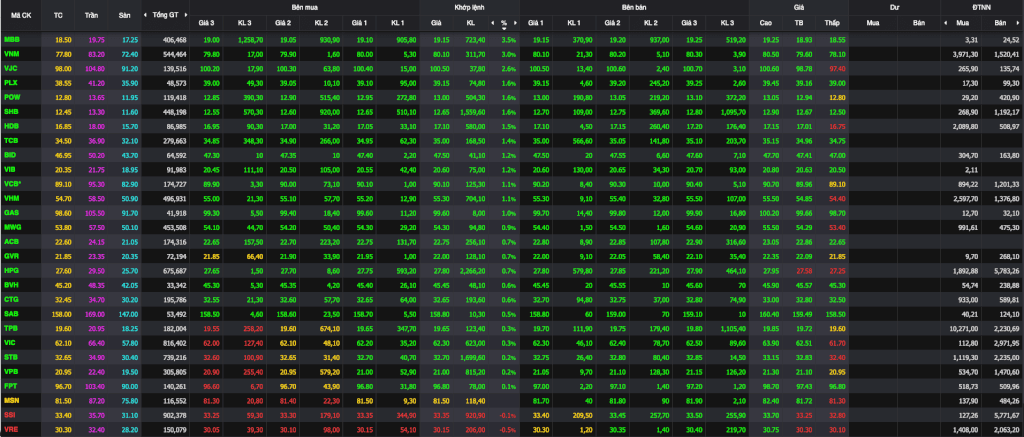Click right arrow beside % column header

(x=515, y=23)
